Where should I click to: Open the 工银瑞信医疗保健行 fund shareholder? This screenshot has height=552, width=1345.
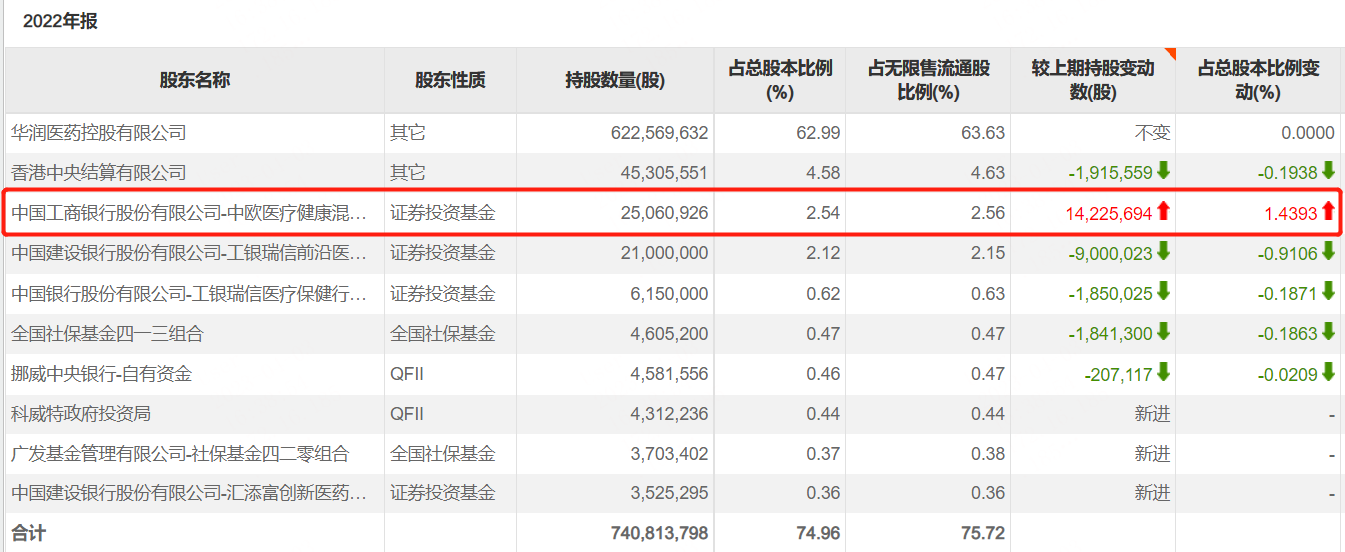190,293
